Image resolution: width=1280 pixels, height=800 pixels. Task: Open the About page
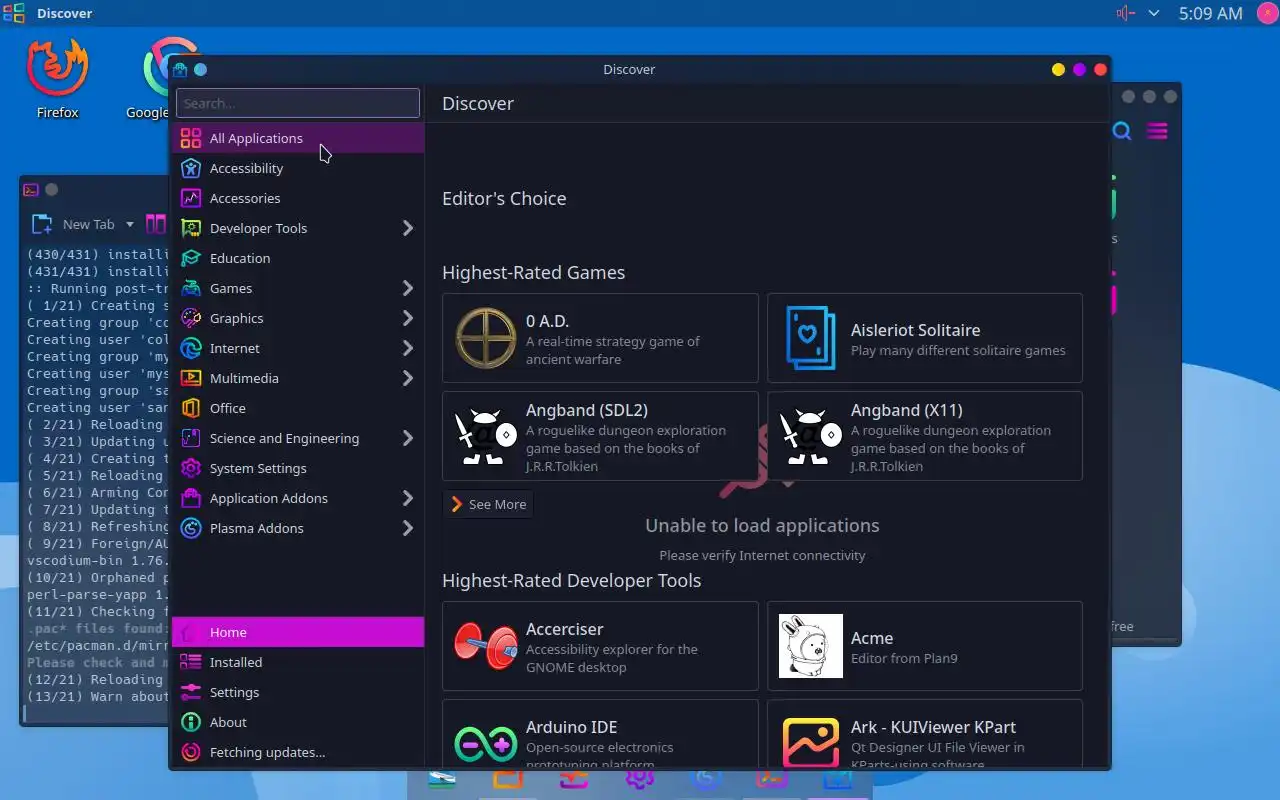(298, 722)
